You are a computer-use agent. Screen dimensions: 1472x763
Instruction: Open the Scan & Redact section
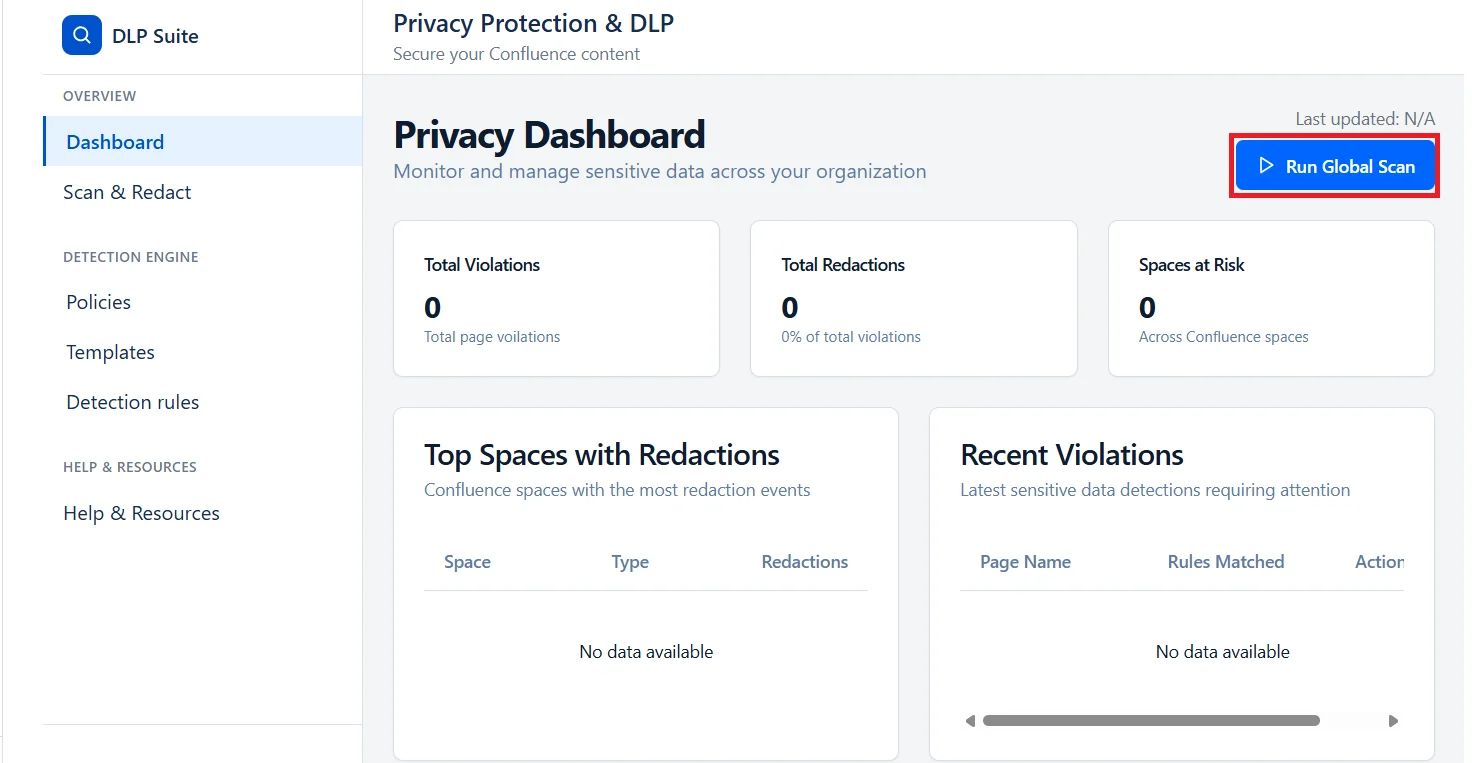tap(128, 192)
